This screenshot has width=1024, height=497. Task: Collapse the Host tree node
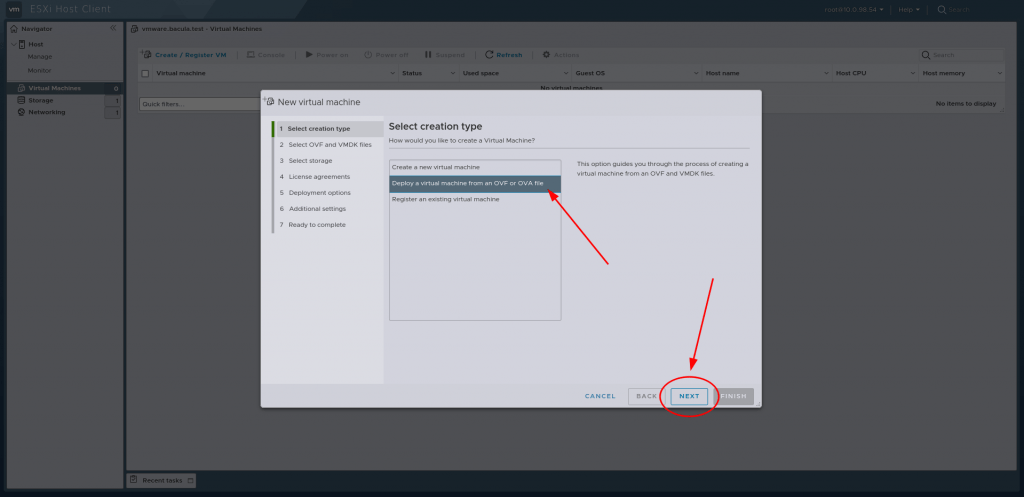click(x=12, y=44)
